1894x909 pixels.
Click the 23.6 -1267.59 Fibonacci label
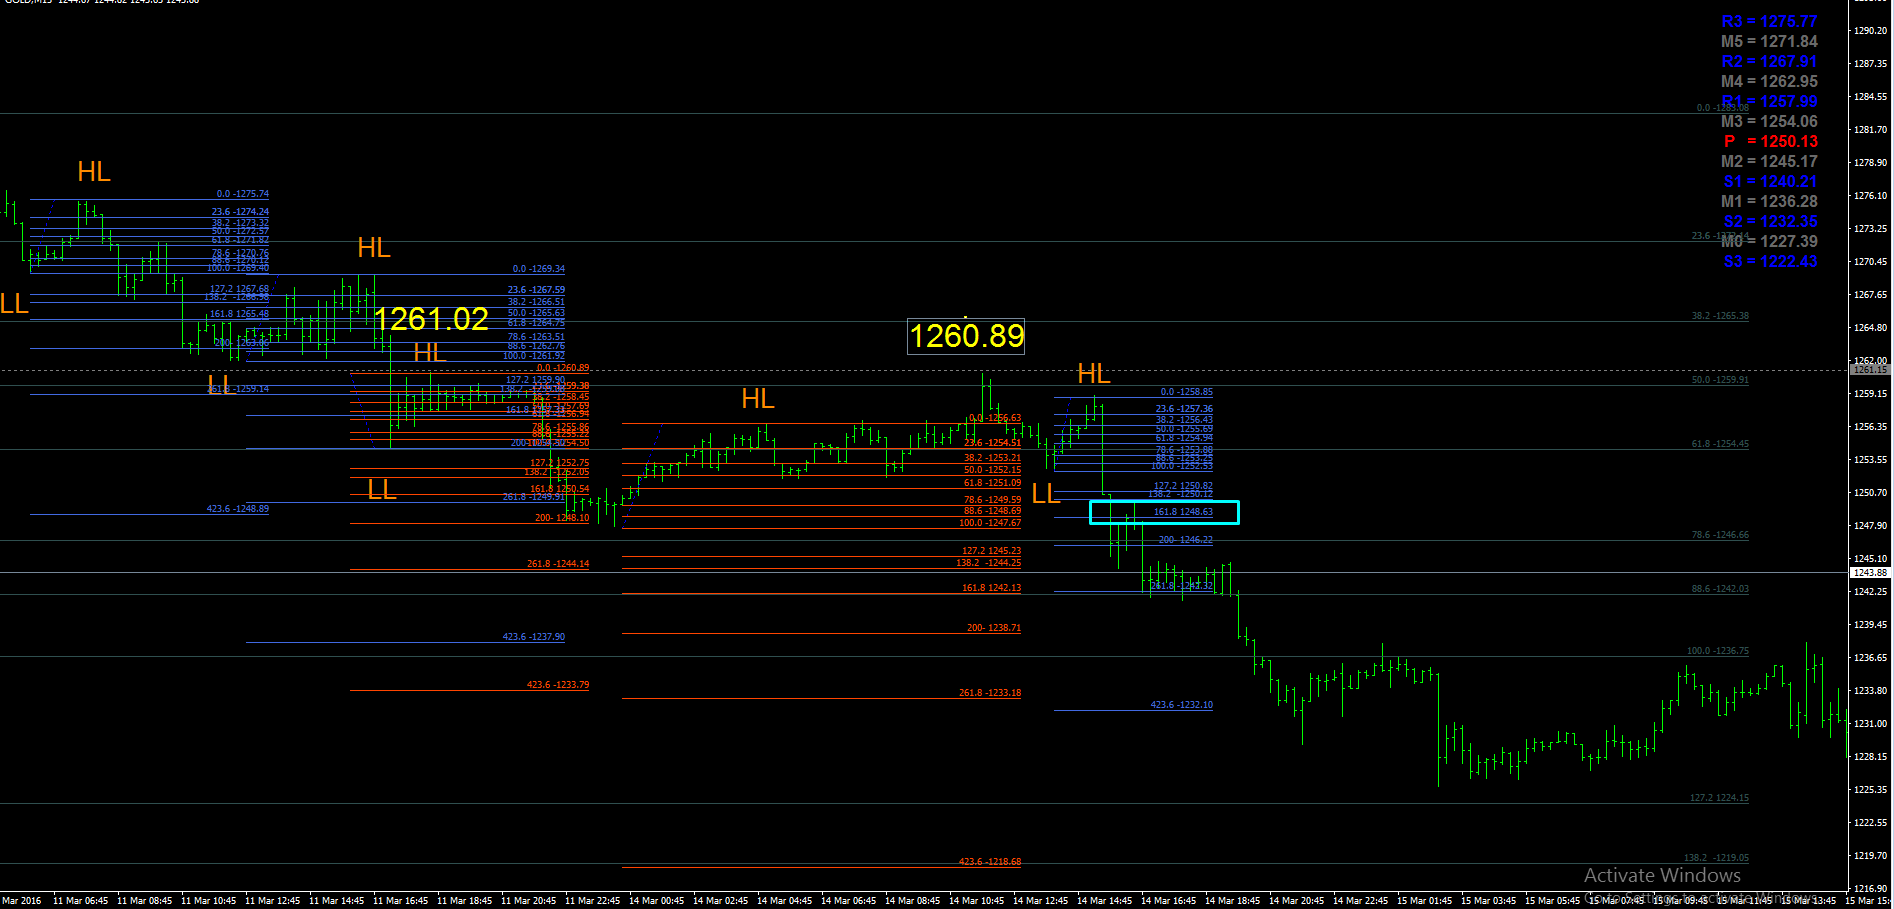click(536, 290)
